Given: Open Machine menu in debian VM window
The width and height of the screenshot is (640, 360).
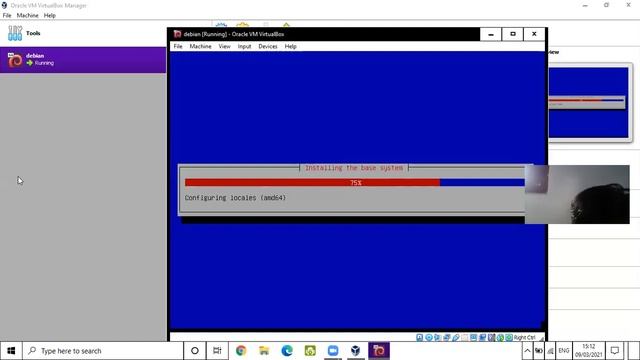Looking at the screenshot, I should [200, 47].
